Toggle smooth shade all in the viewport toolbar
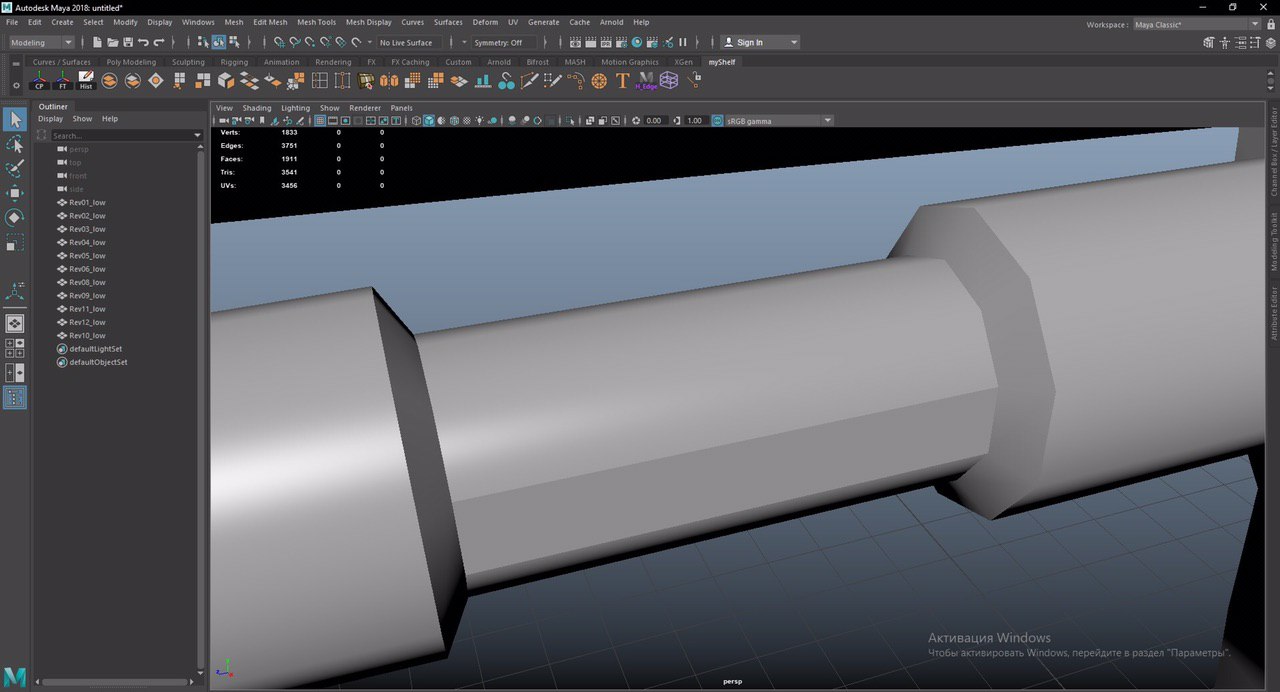This screenshot has height=692, width=1280. point(429,121)
